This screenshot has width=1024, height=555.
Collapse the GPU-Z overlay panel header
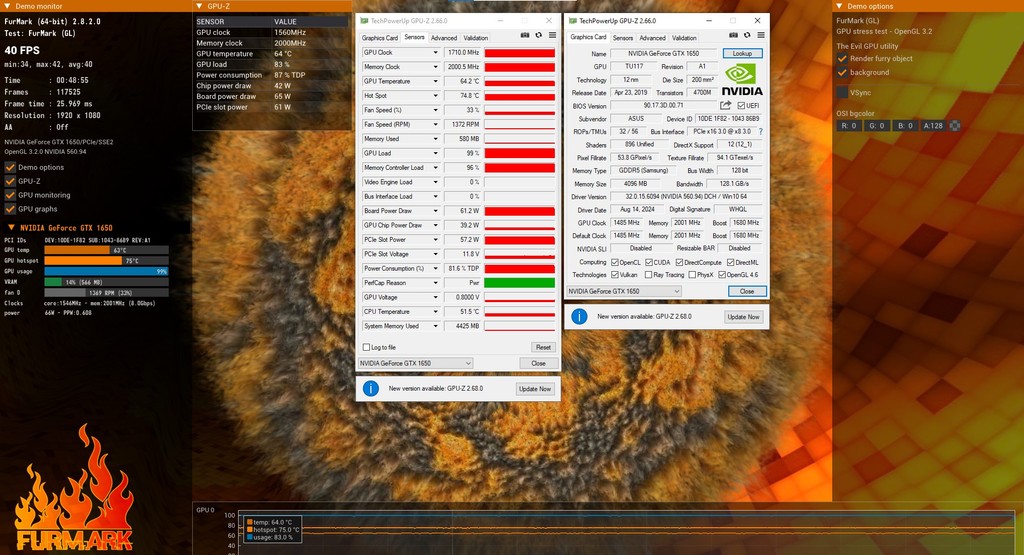(x=199, y=6)
